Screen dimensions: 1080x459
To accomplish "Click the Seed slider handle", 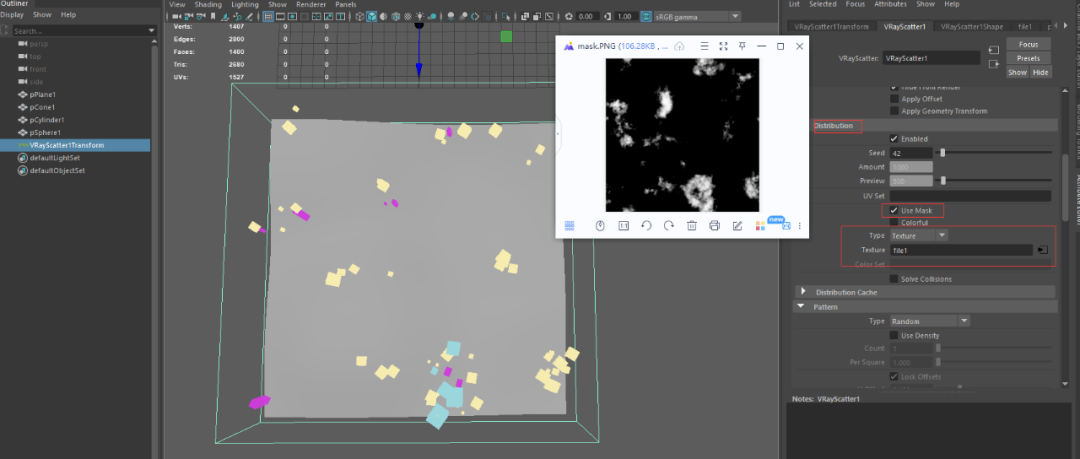I will point(943,152).
